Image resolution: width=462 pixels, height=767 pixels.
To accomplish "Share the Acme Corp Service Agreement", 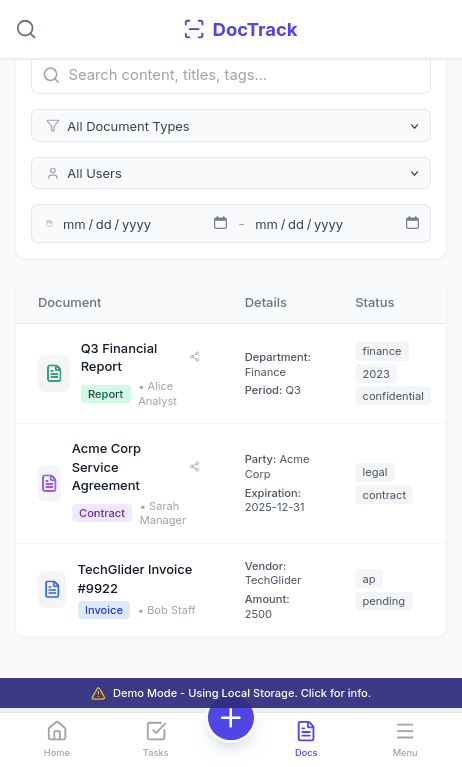I will point(195,467).
